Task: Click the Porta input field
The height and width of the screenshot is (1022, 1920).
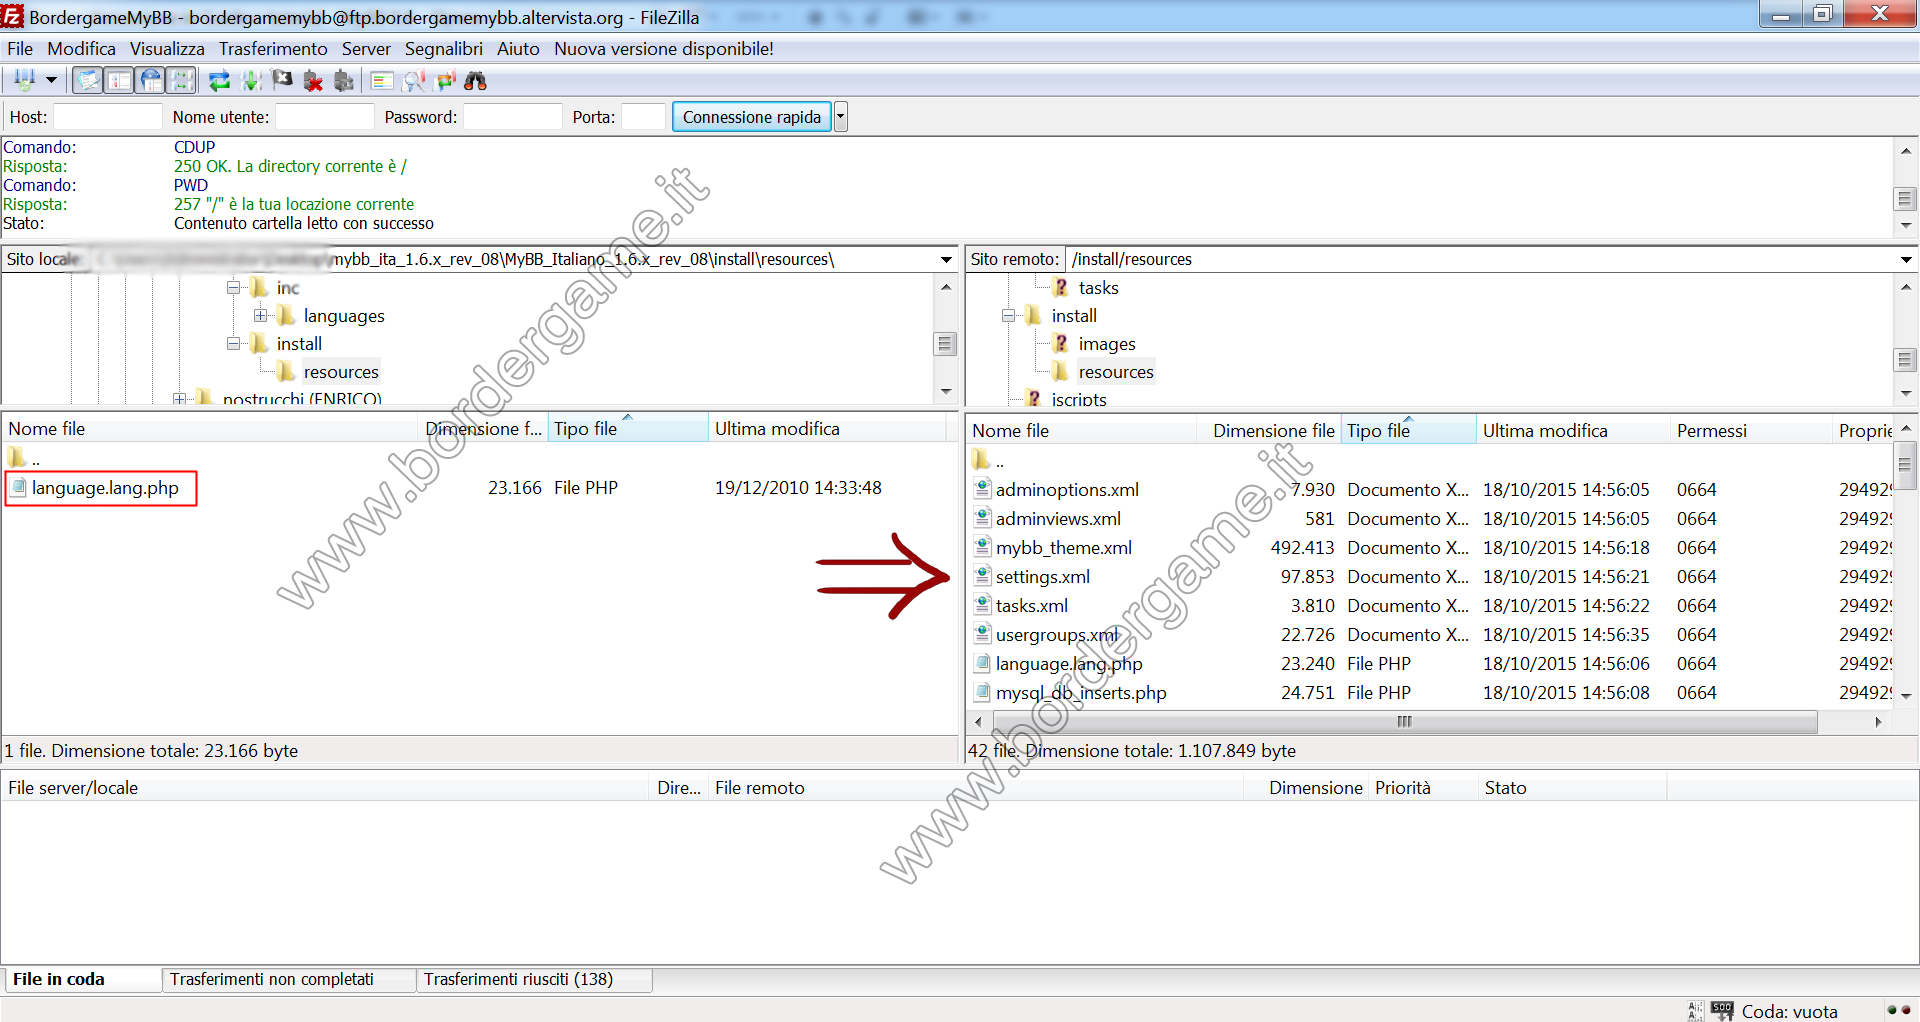Action: click(643, 117)
